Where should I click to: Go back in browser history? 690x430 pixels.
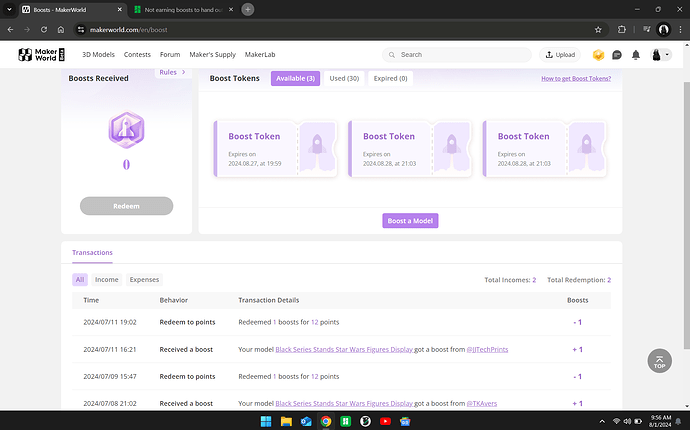[11, 29]
